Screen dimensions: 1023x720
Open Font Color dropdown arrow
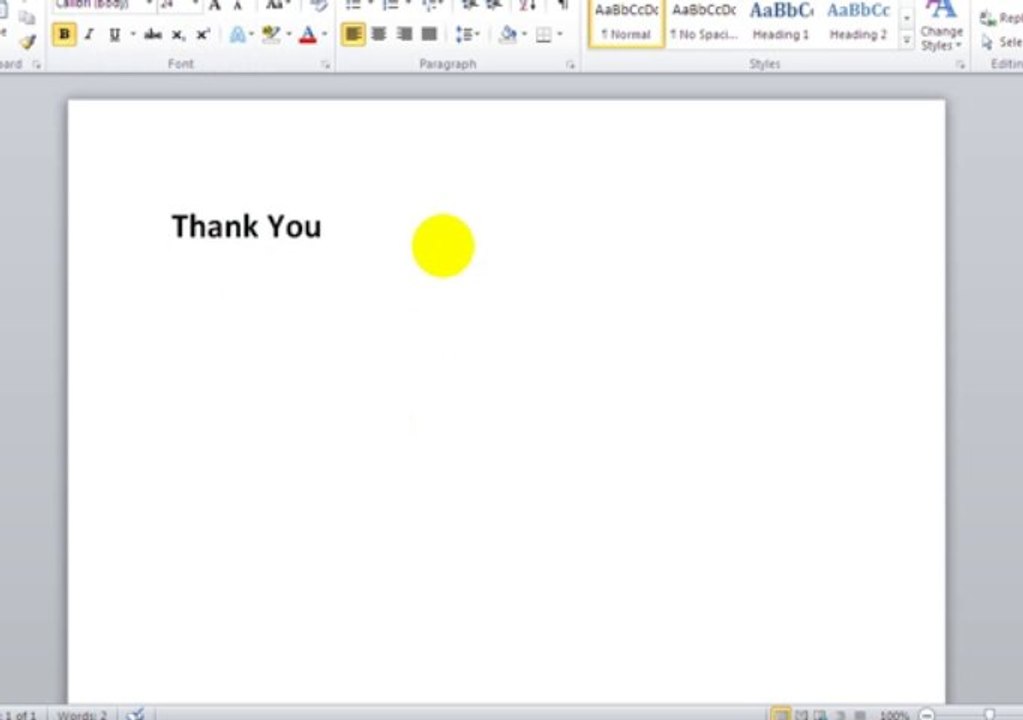point(325,34)
